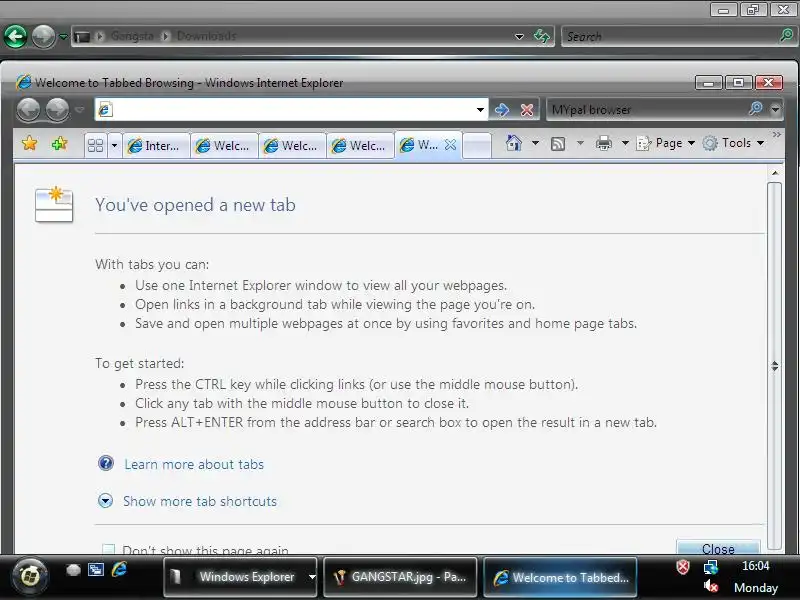Click the network tray icon
800x600 pixels.
click(711, 567)
